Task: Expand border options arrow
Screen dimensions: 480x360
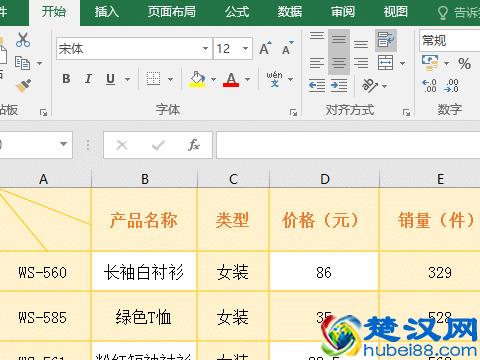Action: [170, 79]
